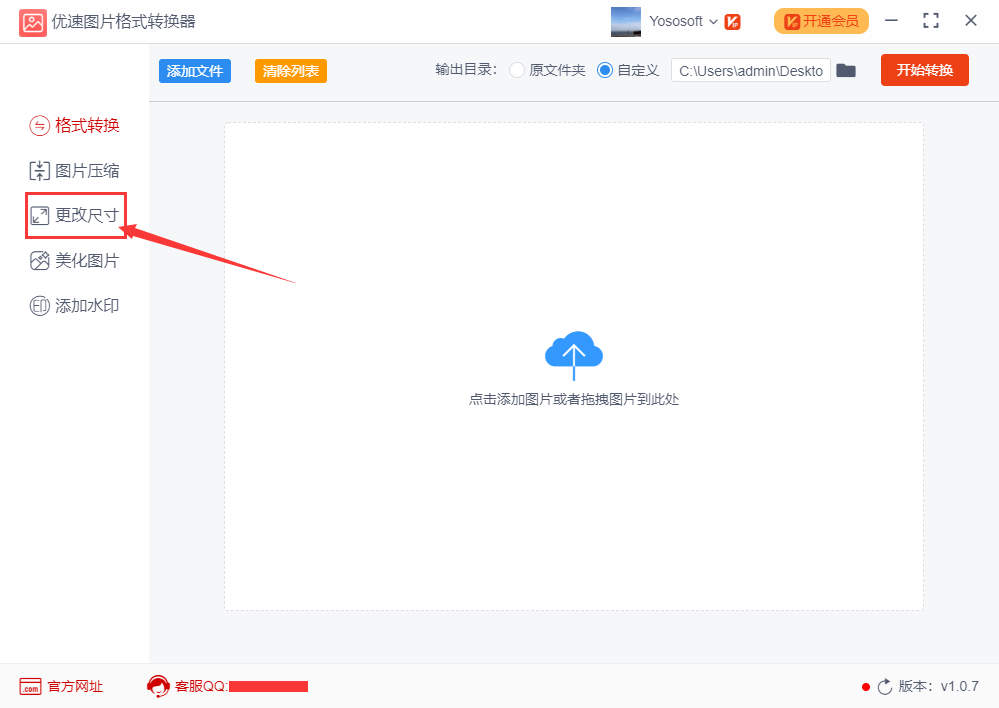Click the customer service QQ icon
Image resolution: width=999 pixels, height=708 pixels.
point(158,686)
